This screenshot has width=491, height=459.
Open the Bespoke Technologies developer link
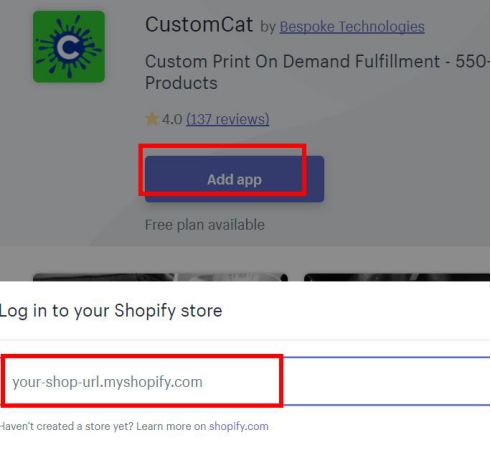point(352,27)
